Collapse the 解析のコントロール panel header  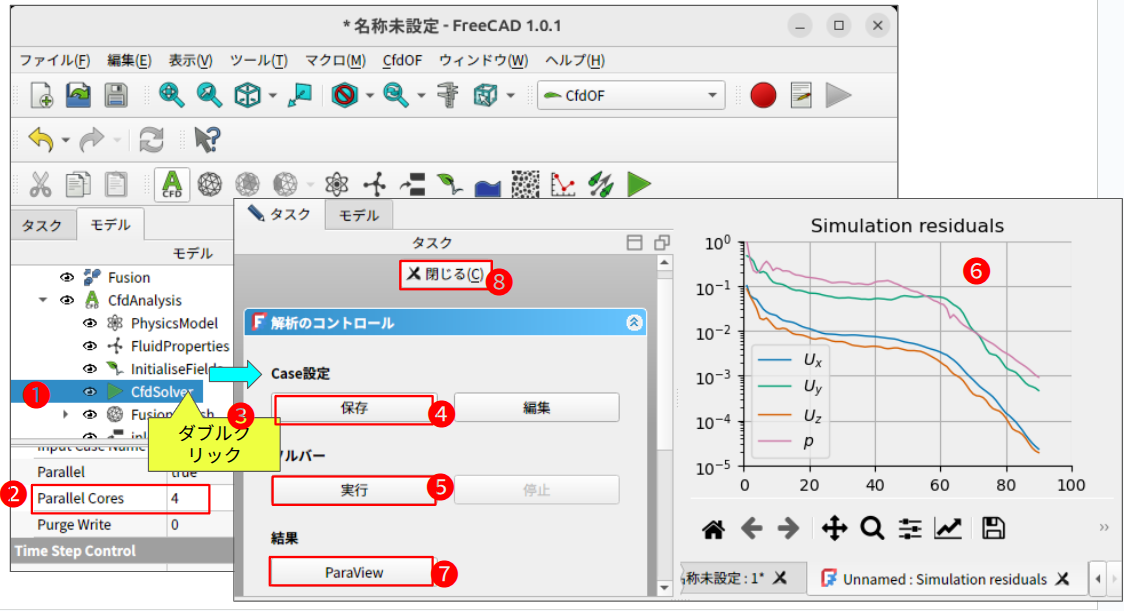[633, 323]
